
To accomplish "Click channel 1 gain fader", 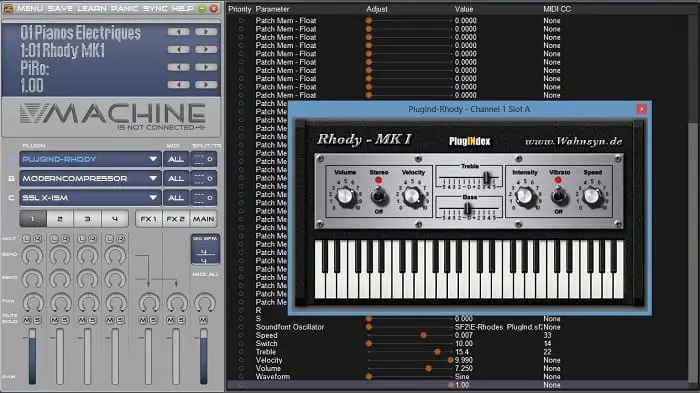I will click(x=32, y=357).
